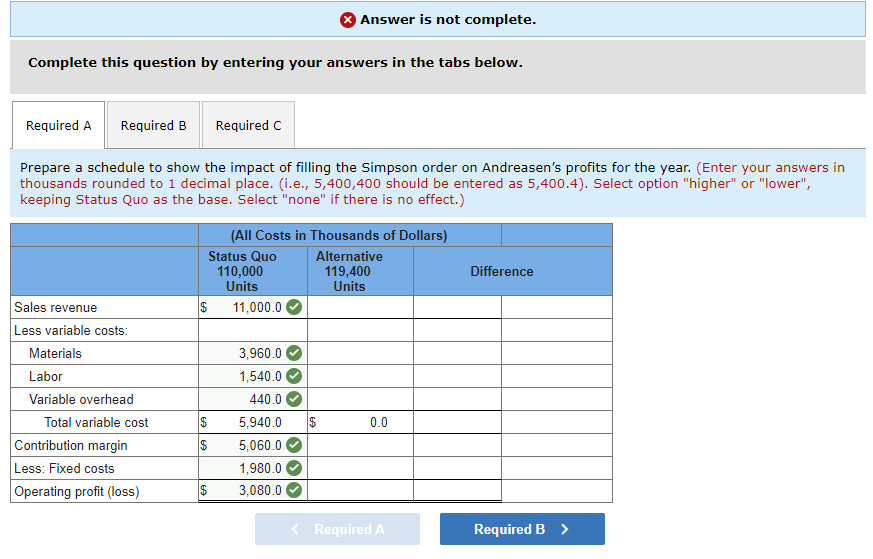Viewport: 873px width, 559px height.
Task: Click Status Quo Sales revenue value 11,000.0
Action: coord(257,307)
